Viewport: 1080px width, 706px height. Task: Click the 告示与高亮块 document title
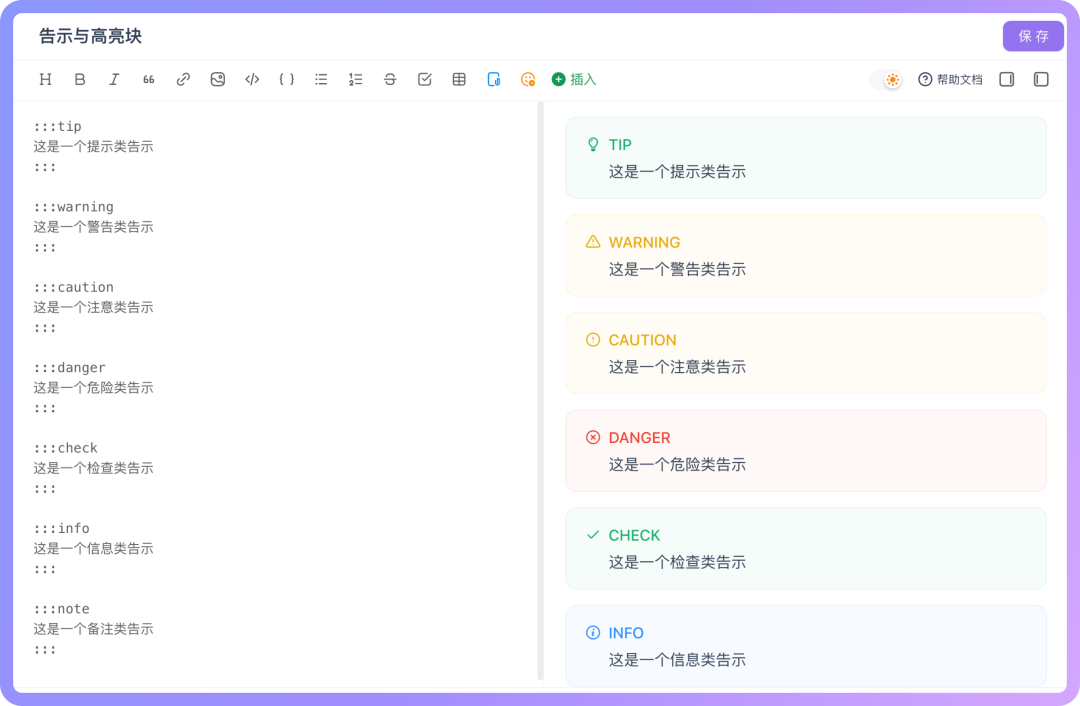coord(90,36)
